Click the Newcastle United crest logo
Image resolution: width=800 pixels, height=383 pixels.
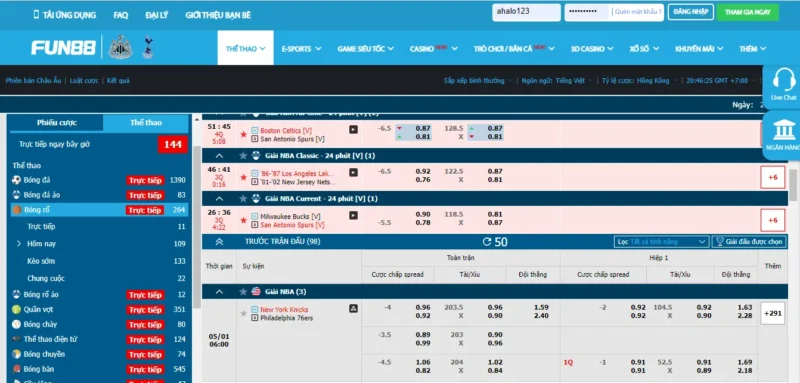120,47
